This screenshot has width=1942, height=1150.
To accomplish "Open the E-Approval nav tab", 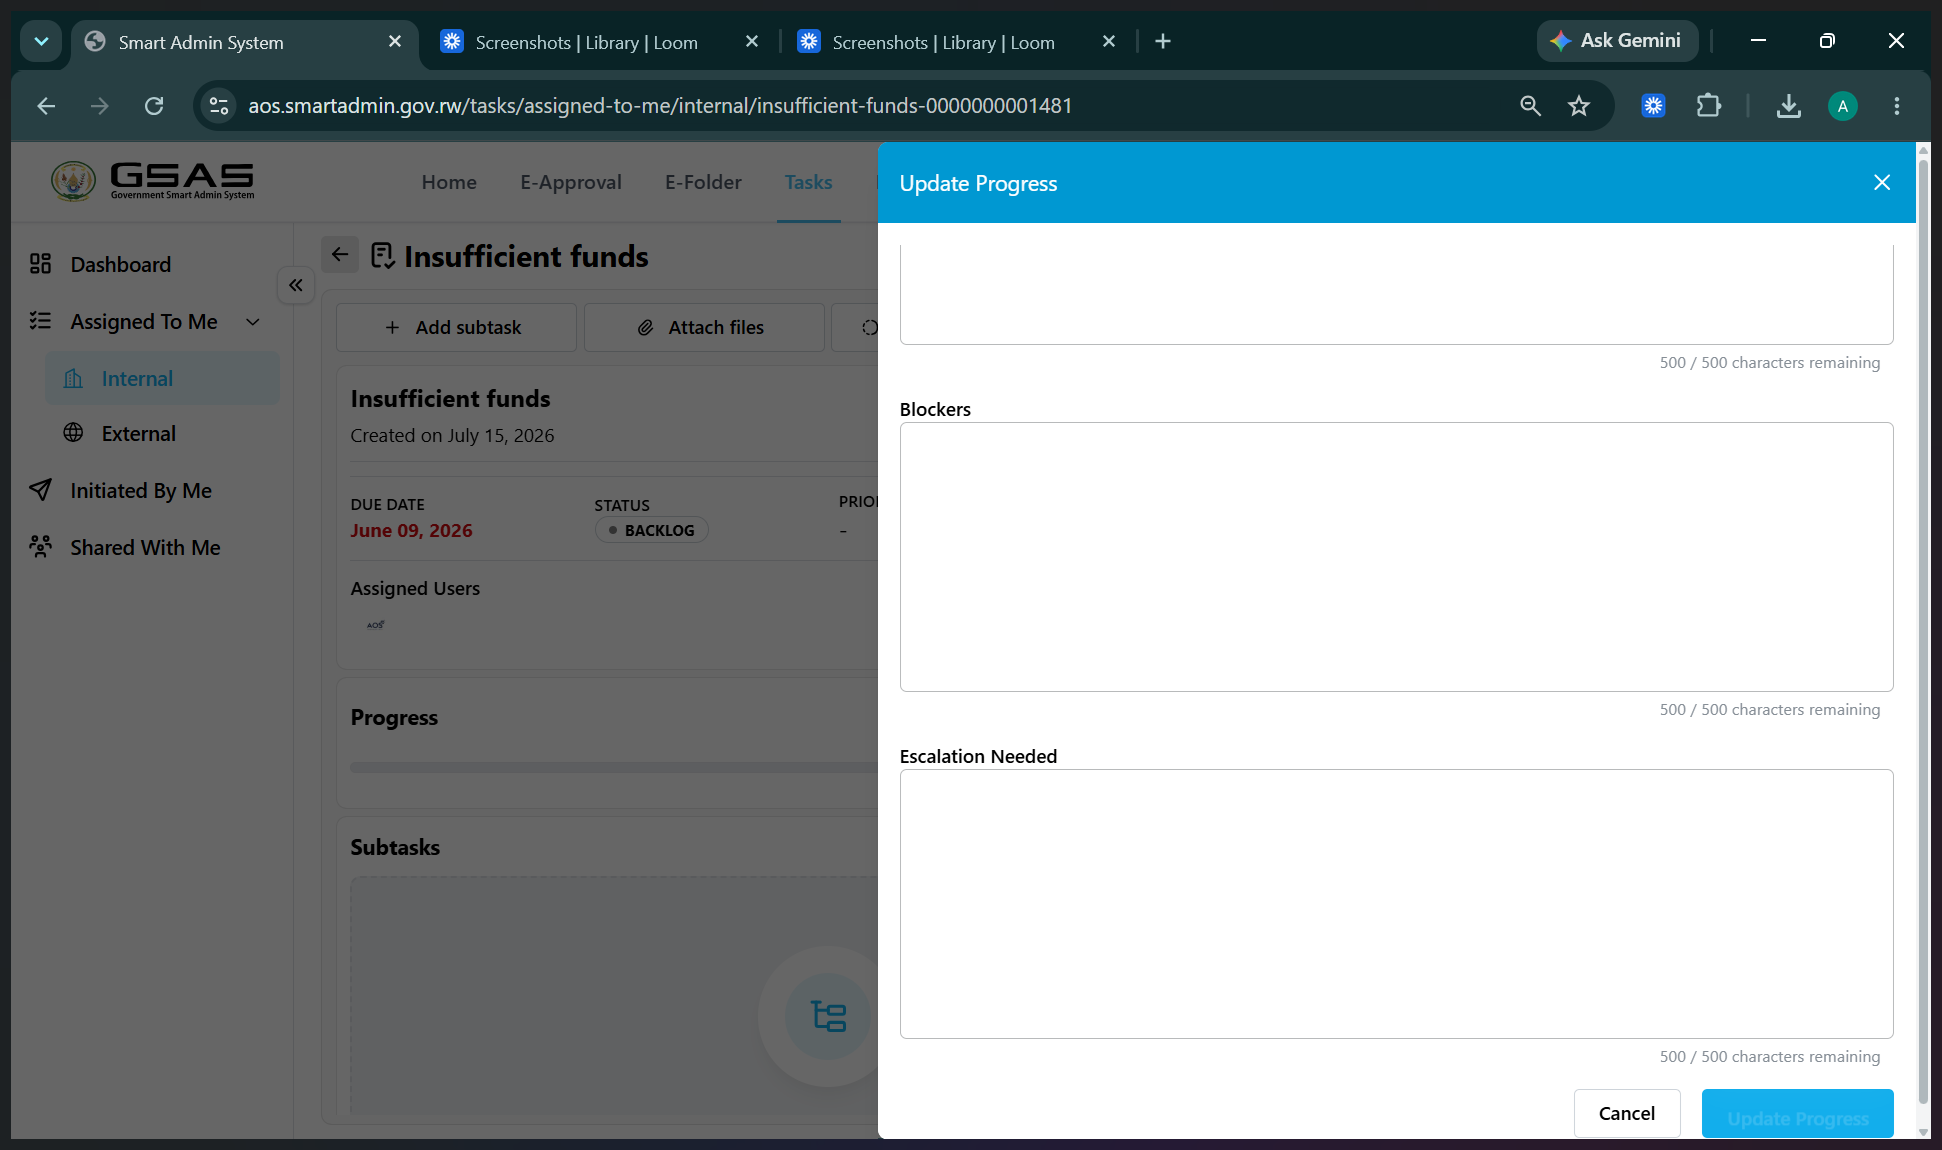I will click(571, 182).
